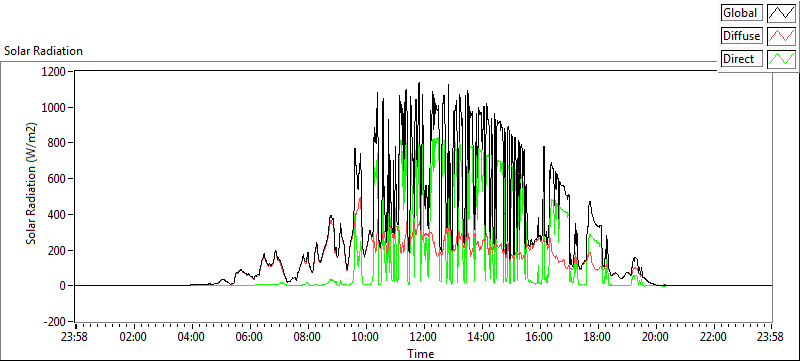Click the Direct plot legend line icon
The width and height of the screenshot is (800, 361).
(781, 59)
